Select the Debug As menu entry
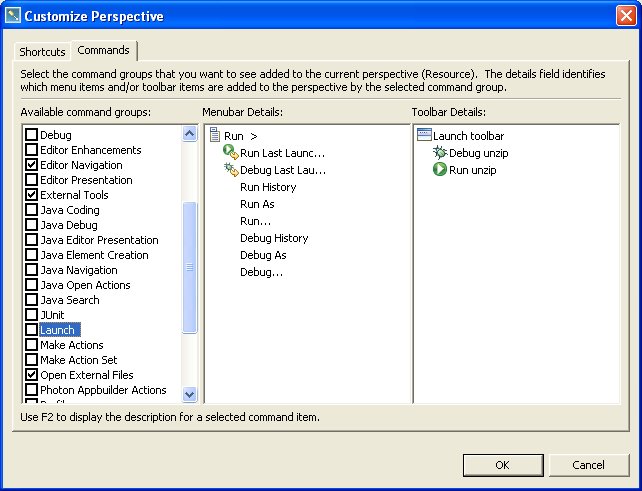Screen dimensions: 642x491 point(262,255)
